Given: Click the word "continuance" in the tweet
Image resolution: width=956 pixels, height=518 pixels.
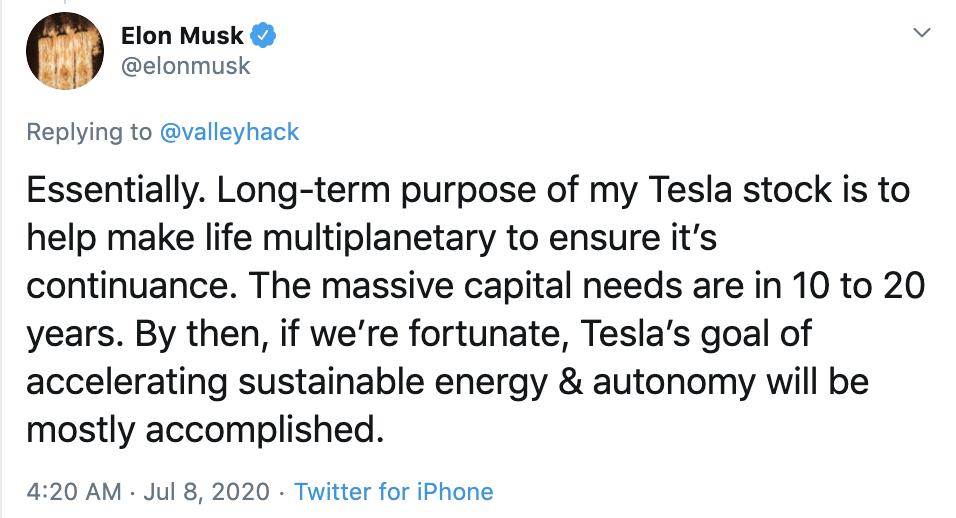Looking at the screenshot, I should coord(127,285).
